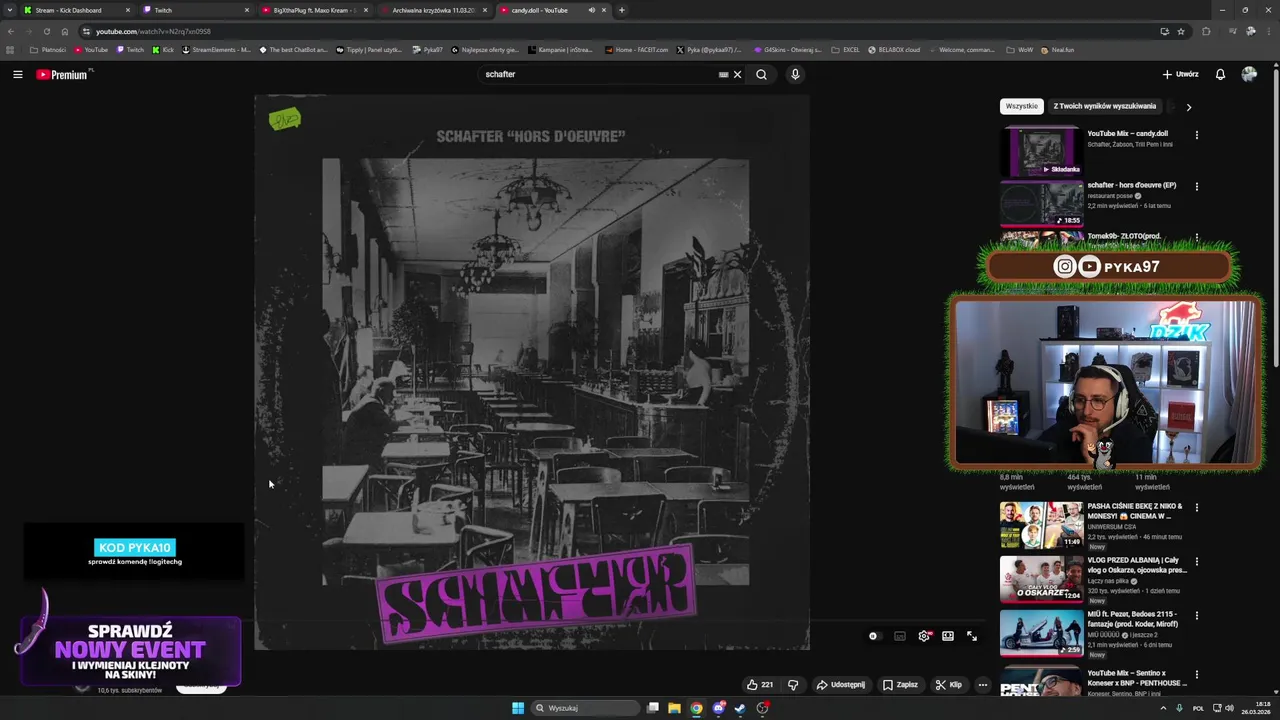Image resolution: width=1280 pixels, height=720 pixels.
Task: Open options for YouTube Mix candy.doll
Action: click(x=1196, y=134)
